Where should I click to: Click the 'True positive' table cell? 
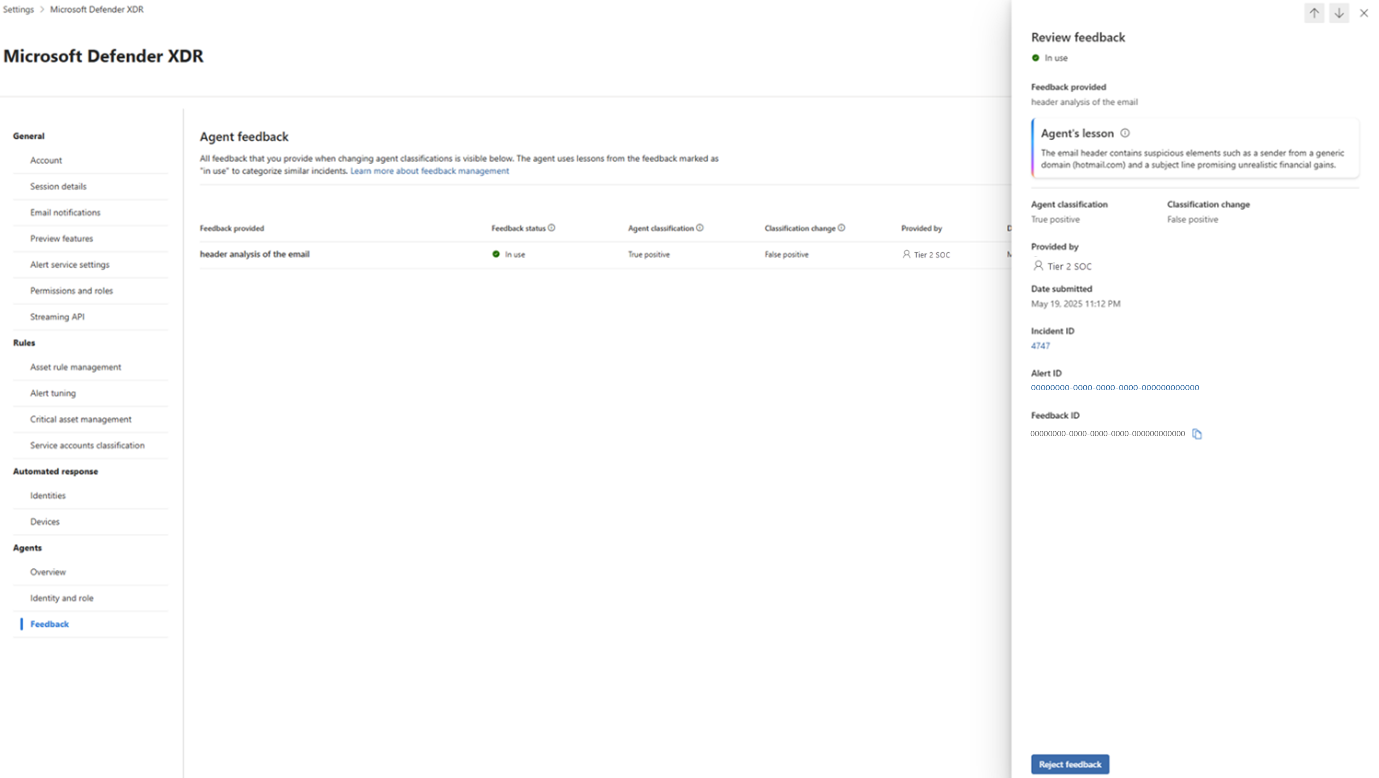[x=649, y=254]
